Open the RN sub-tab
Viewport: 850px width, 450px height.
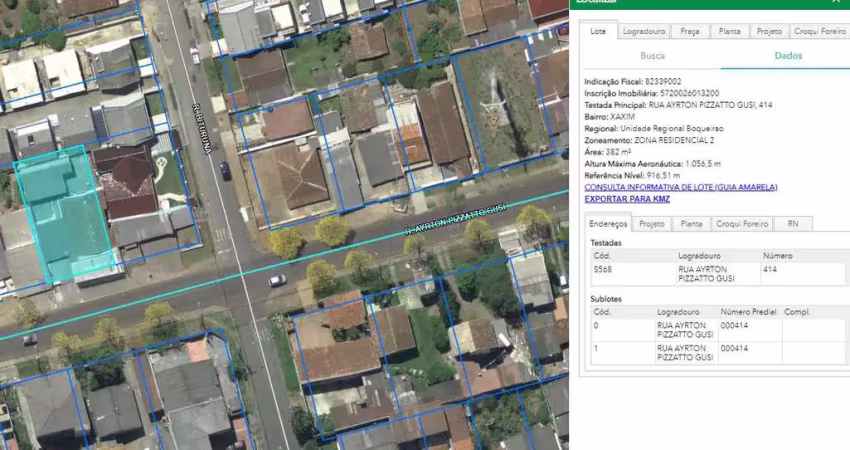coord(792,224)
